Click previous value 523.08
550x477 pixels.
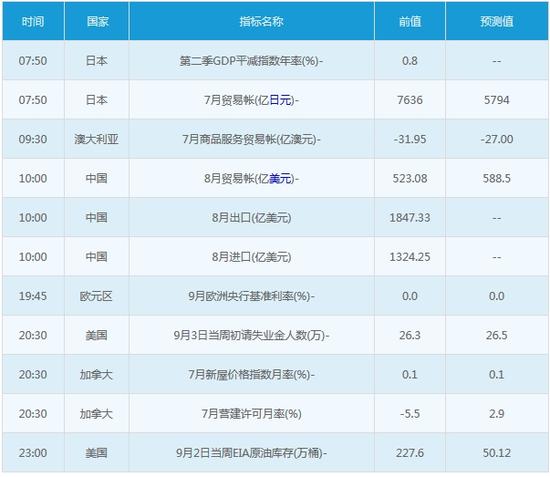[x=410, y=179]
